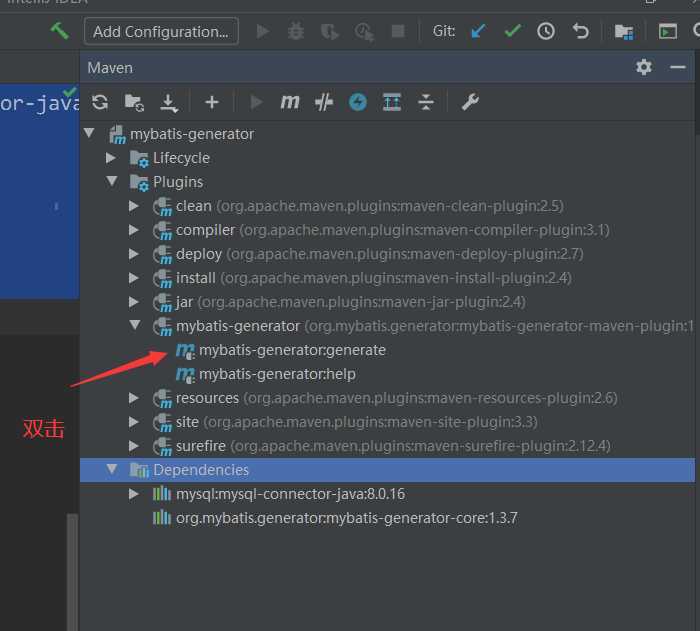Click Git Update Project blue arrow
This screenshot has height=631, width=700.
point(479,31)
